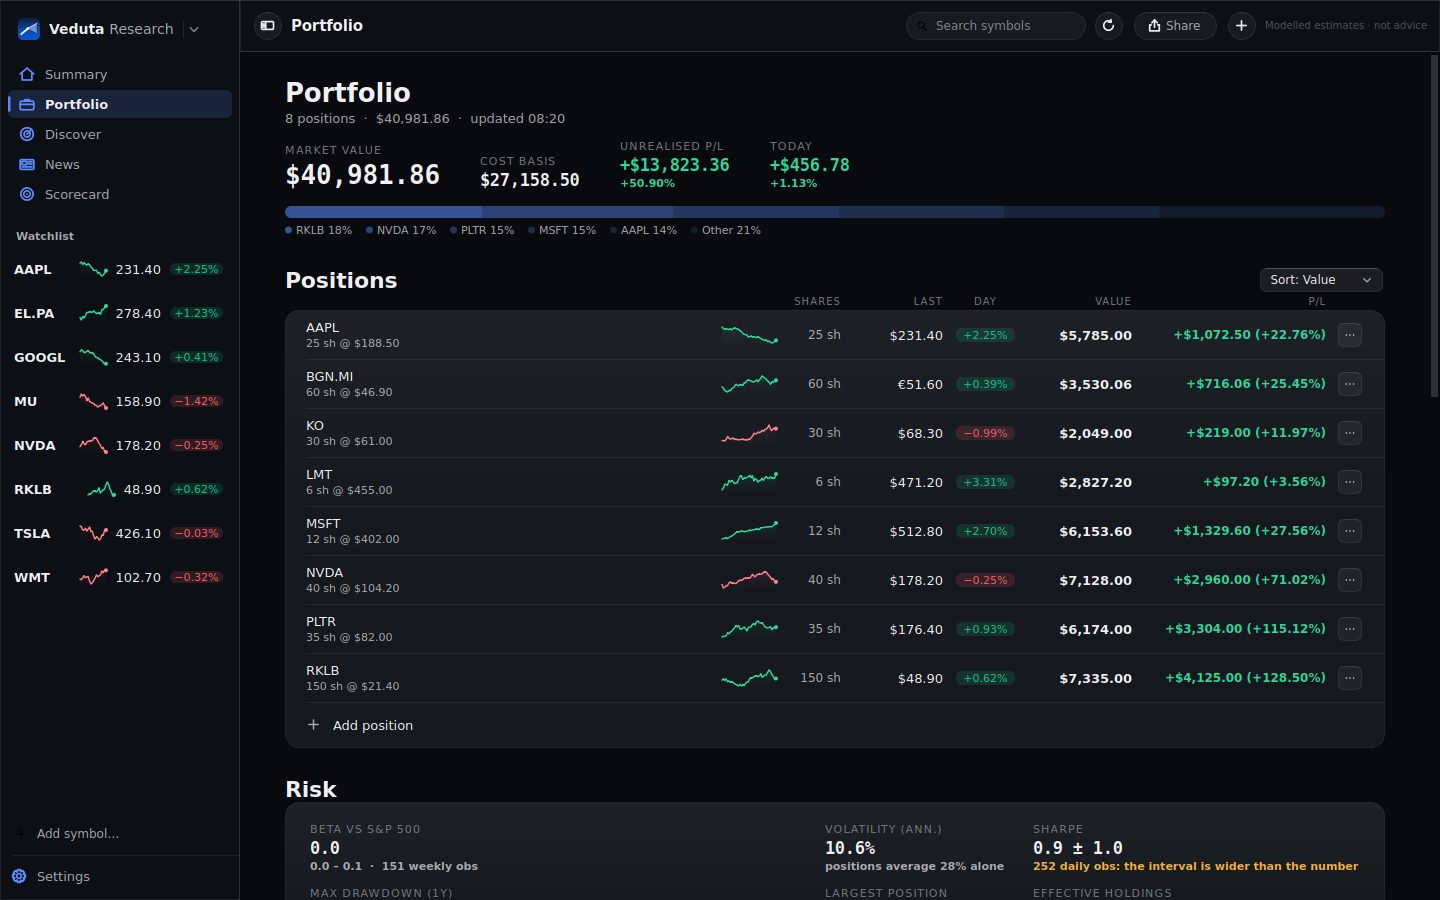Click the Sharpe value 0.9 ± 1.0
1440x900 pixels.
click(1078, 848)
